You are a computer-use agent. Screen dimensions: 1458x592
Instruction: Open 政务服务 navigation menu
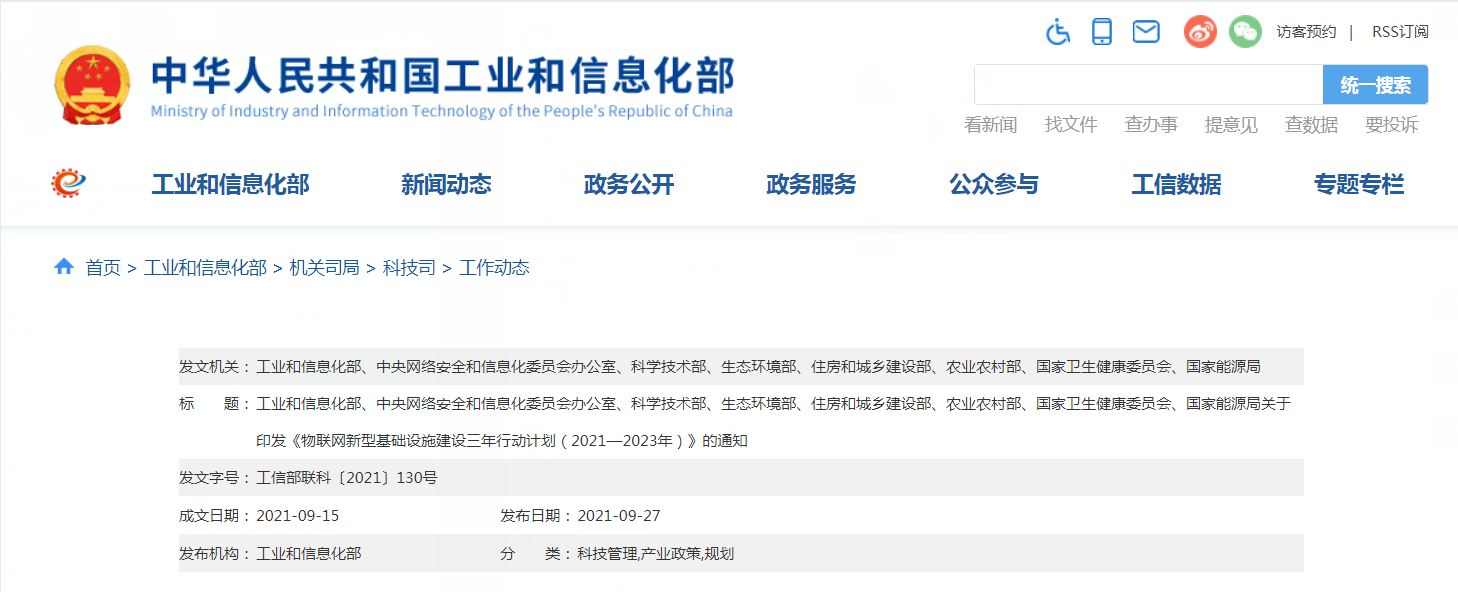coord(811,184)
